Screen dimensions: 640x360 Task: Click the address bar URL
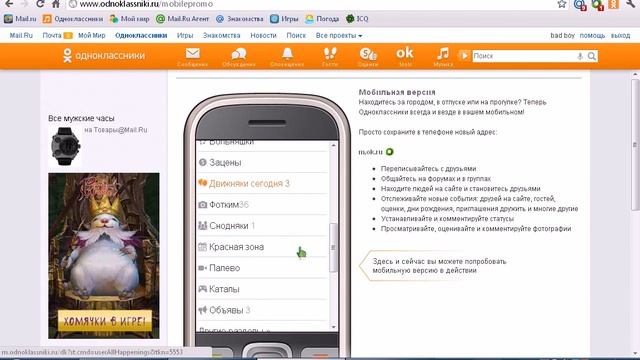pos(146,4)
